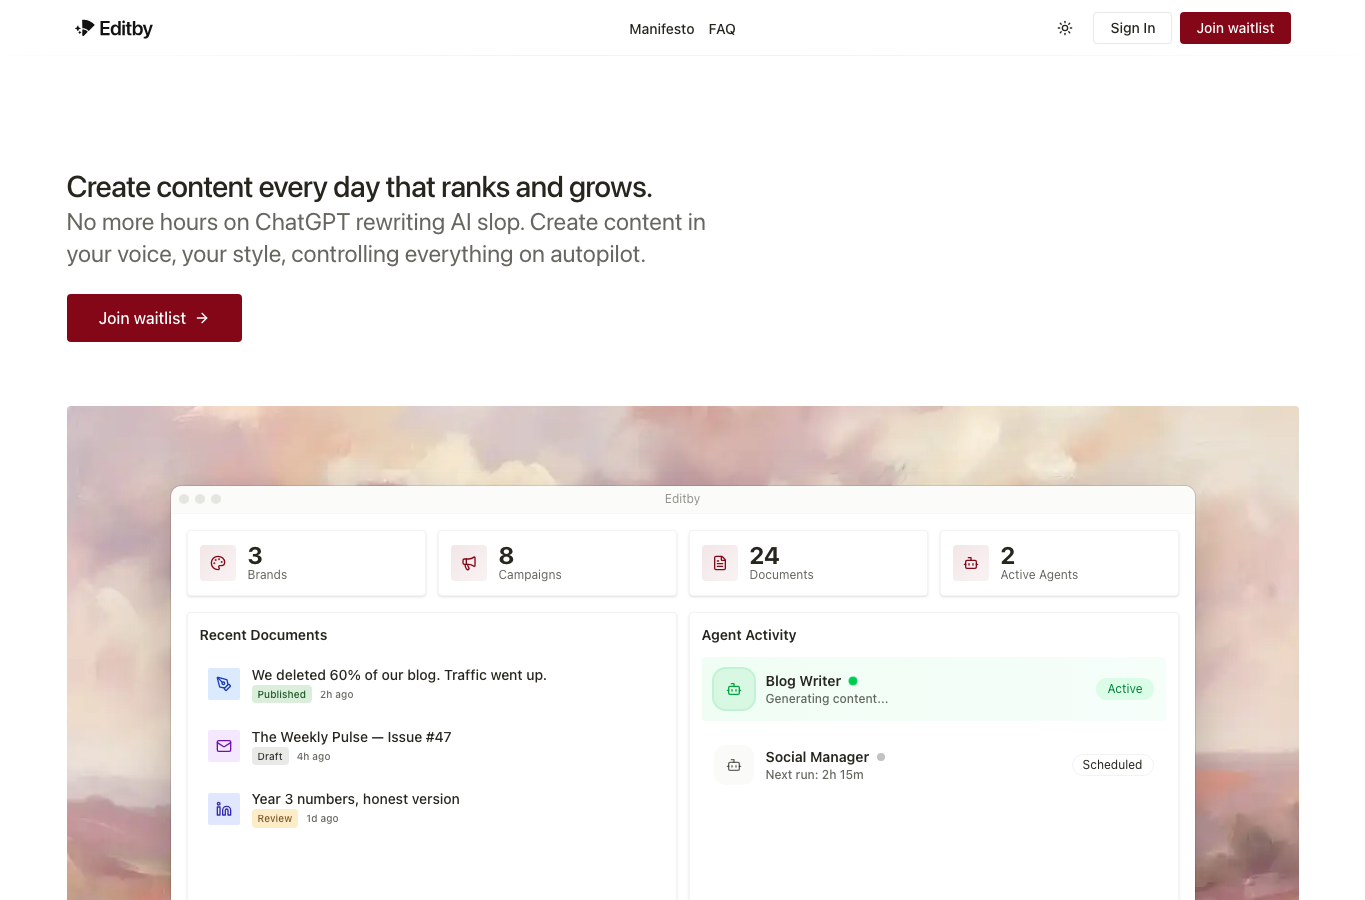Toggle the light/dark theme sun icon
Image resolution: width=1365 pixels, height=900 pixels.
click(x=1065, y=28)
